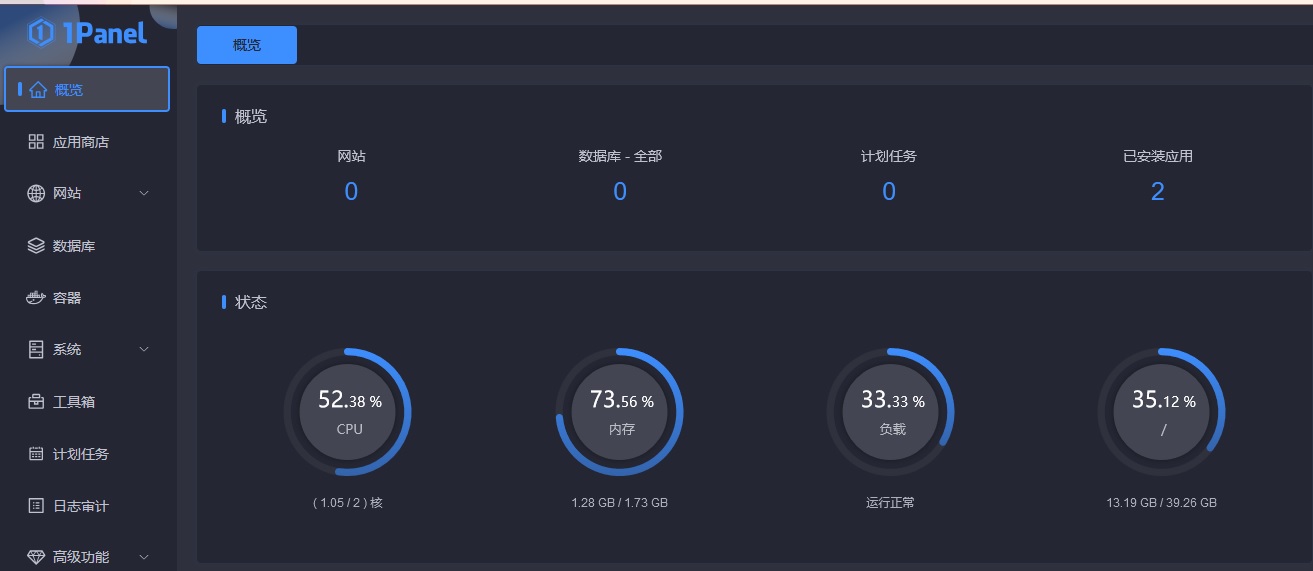Click the 状态 section heading
The width and height of the screenshot is (1313, 571).
(251, 302)
